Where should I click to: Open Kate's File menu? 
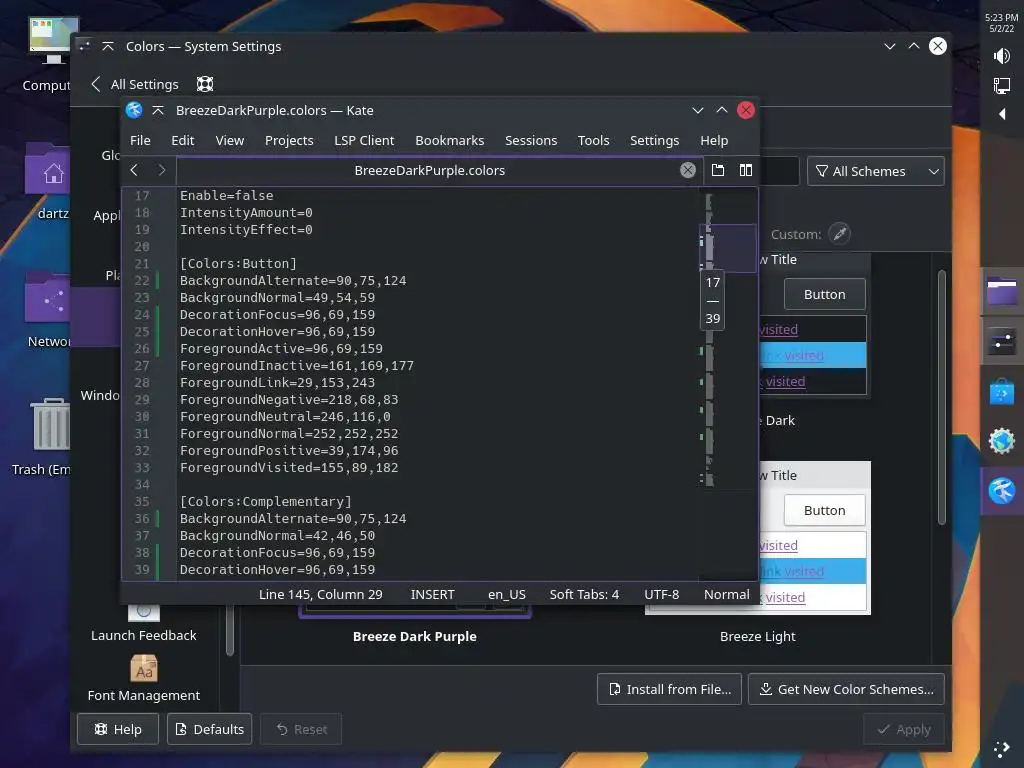point(140,140)
